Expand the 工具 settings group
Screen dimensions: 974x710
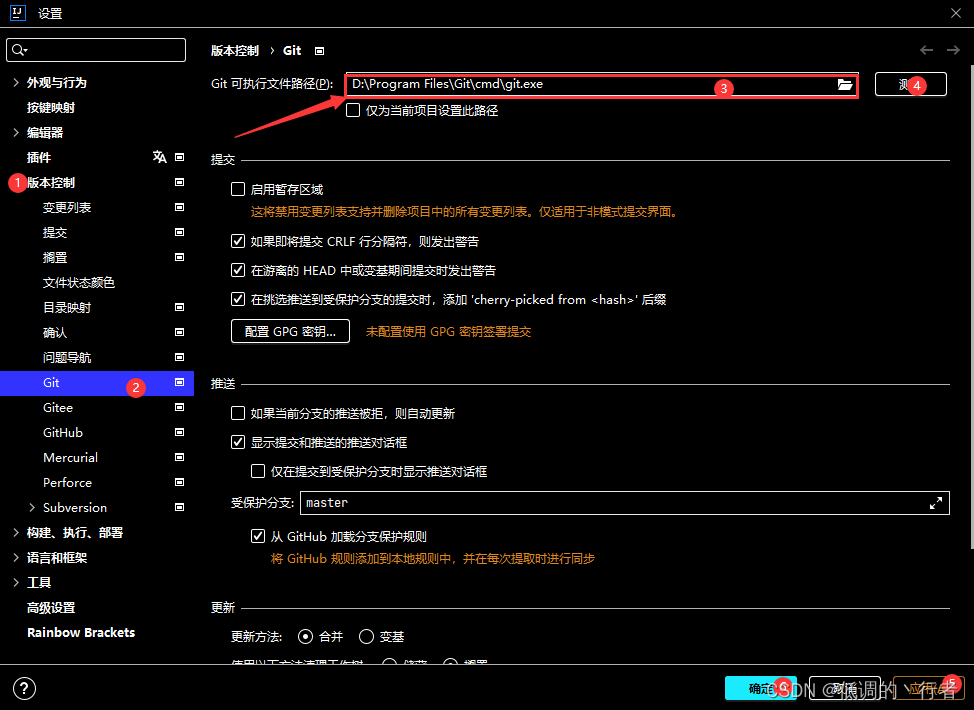click(x=16, y=583)
